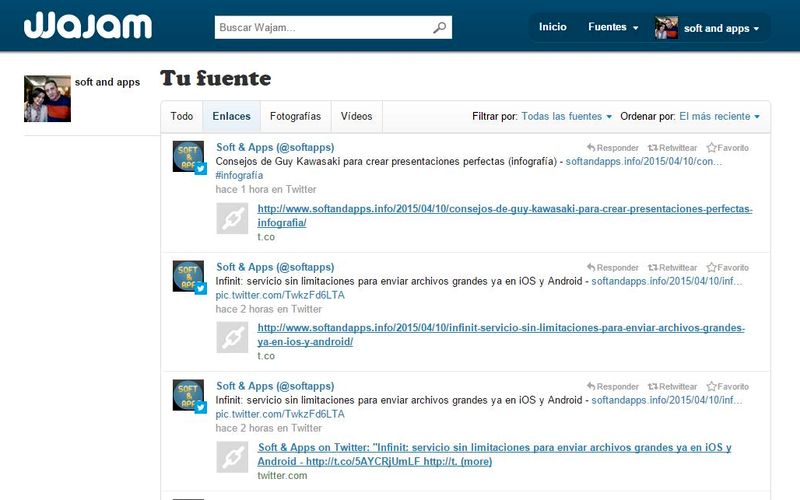Click the search magnifier icon
Viewport: 800px width, 500px height.
[x=439, y=28]
